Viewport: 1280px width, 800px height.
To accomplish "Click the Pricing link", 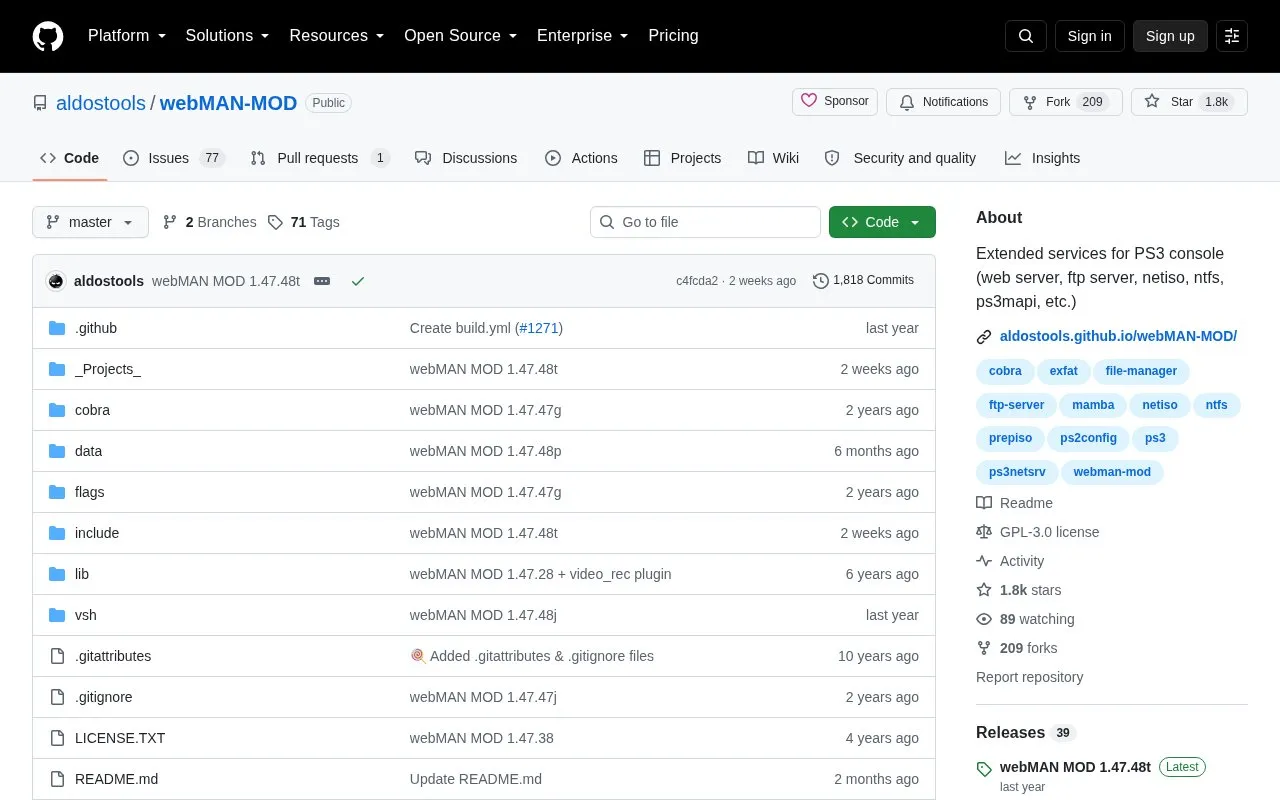I will pos(673,36).
